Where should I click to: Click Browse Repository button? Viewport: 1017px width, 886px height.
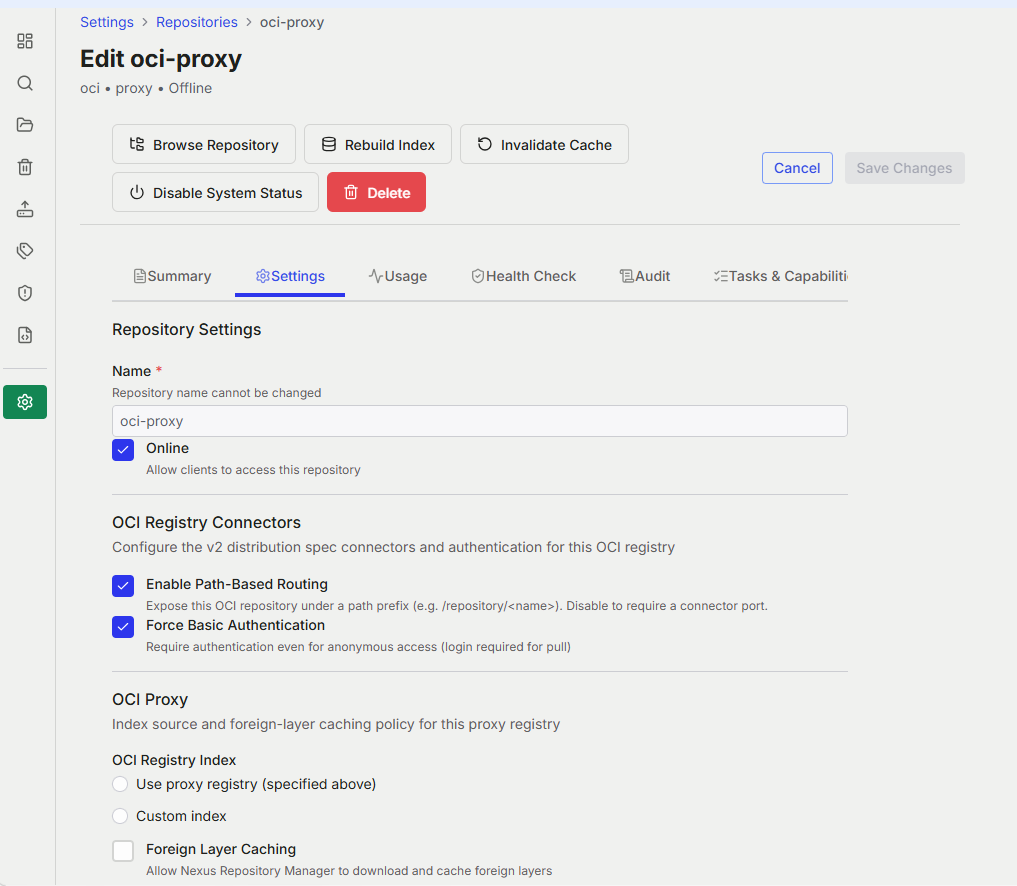pos(204,144)
